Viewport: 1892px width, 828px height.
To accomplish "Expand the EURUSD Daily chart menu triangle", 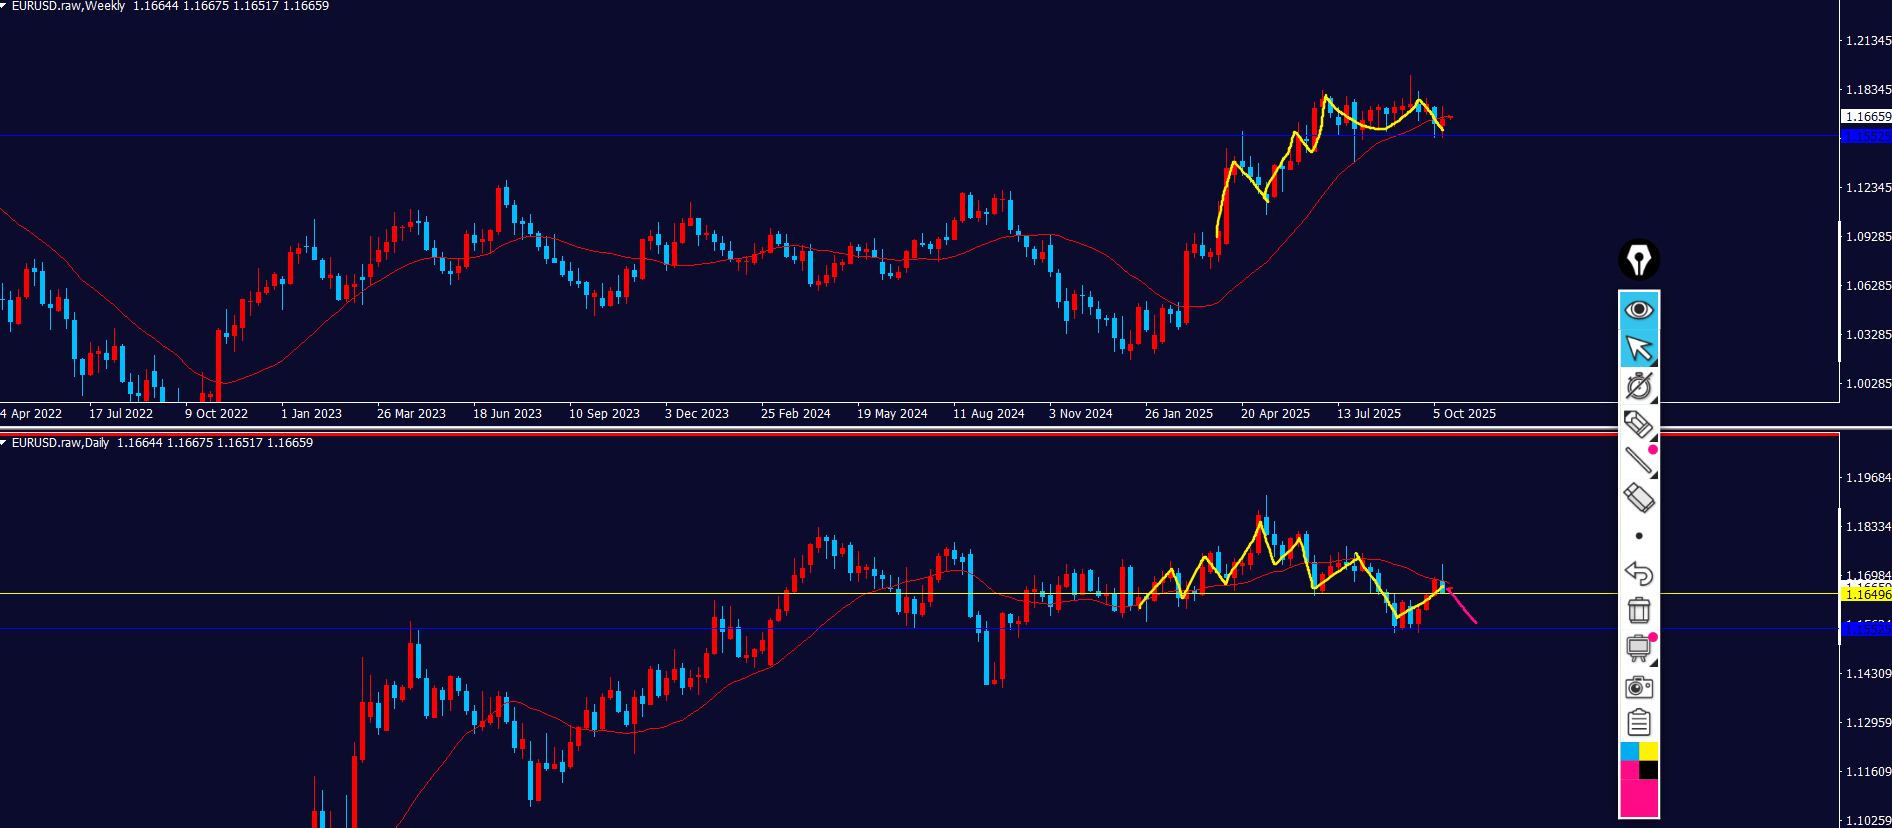I will [x=4, y=442].
